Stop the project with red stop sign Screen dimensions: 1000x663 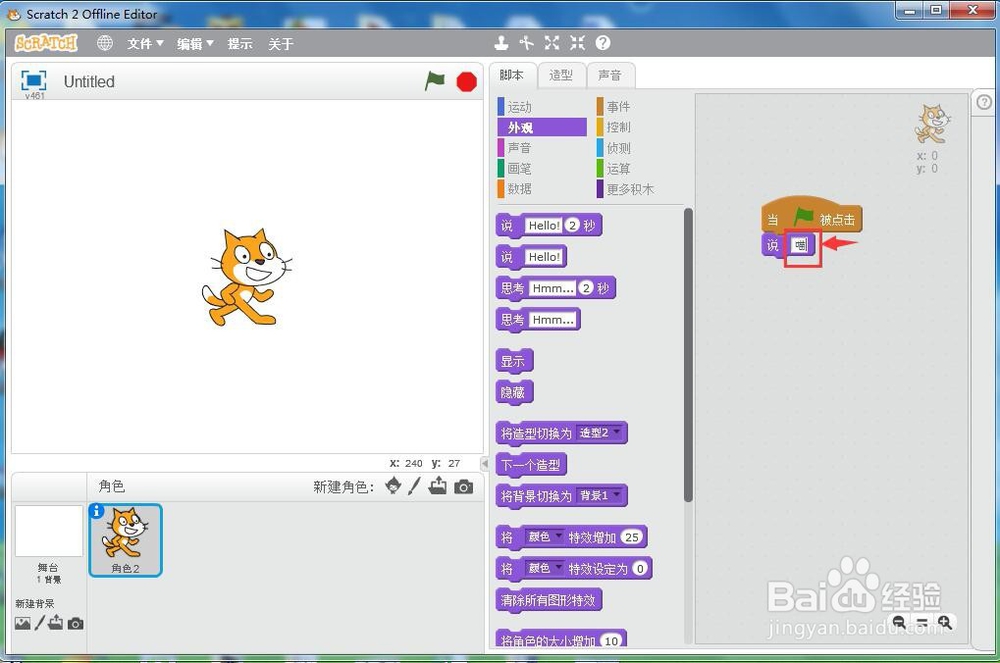click(x=467, y=82)
